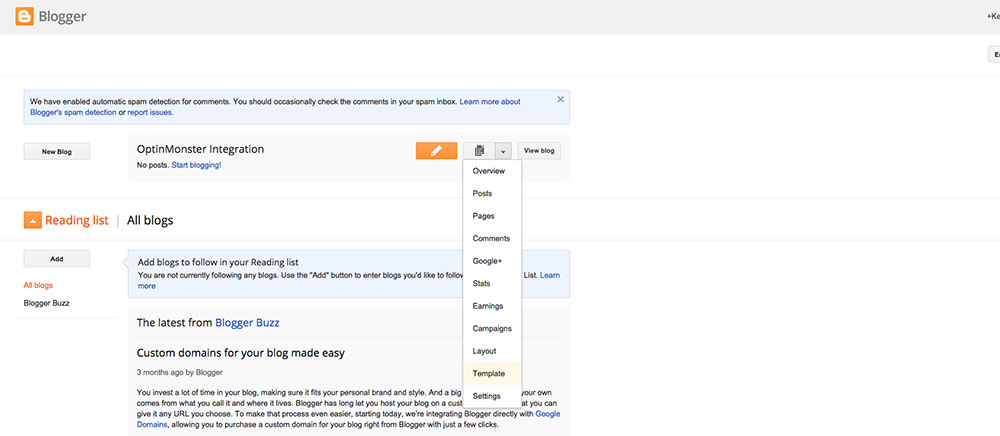Collapse the blog options dropdown arrow

tap(503, 151)
